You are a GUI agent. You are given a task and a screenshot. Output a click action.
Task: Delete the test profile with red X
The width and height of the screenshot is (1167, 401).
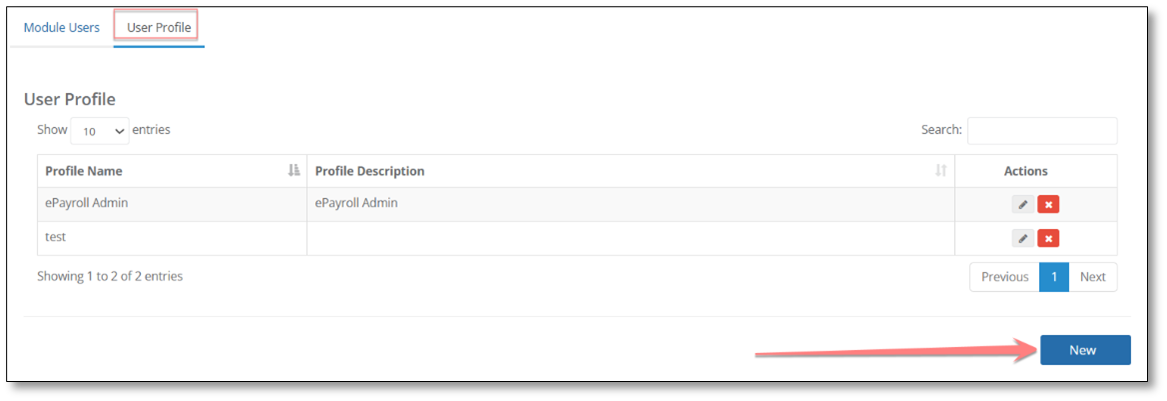tap(1048, 238)
